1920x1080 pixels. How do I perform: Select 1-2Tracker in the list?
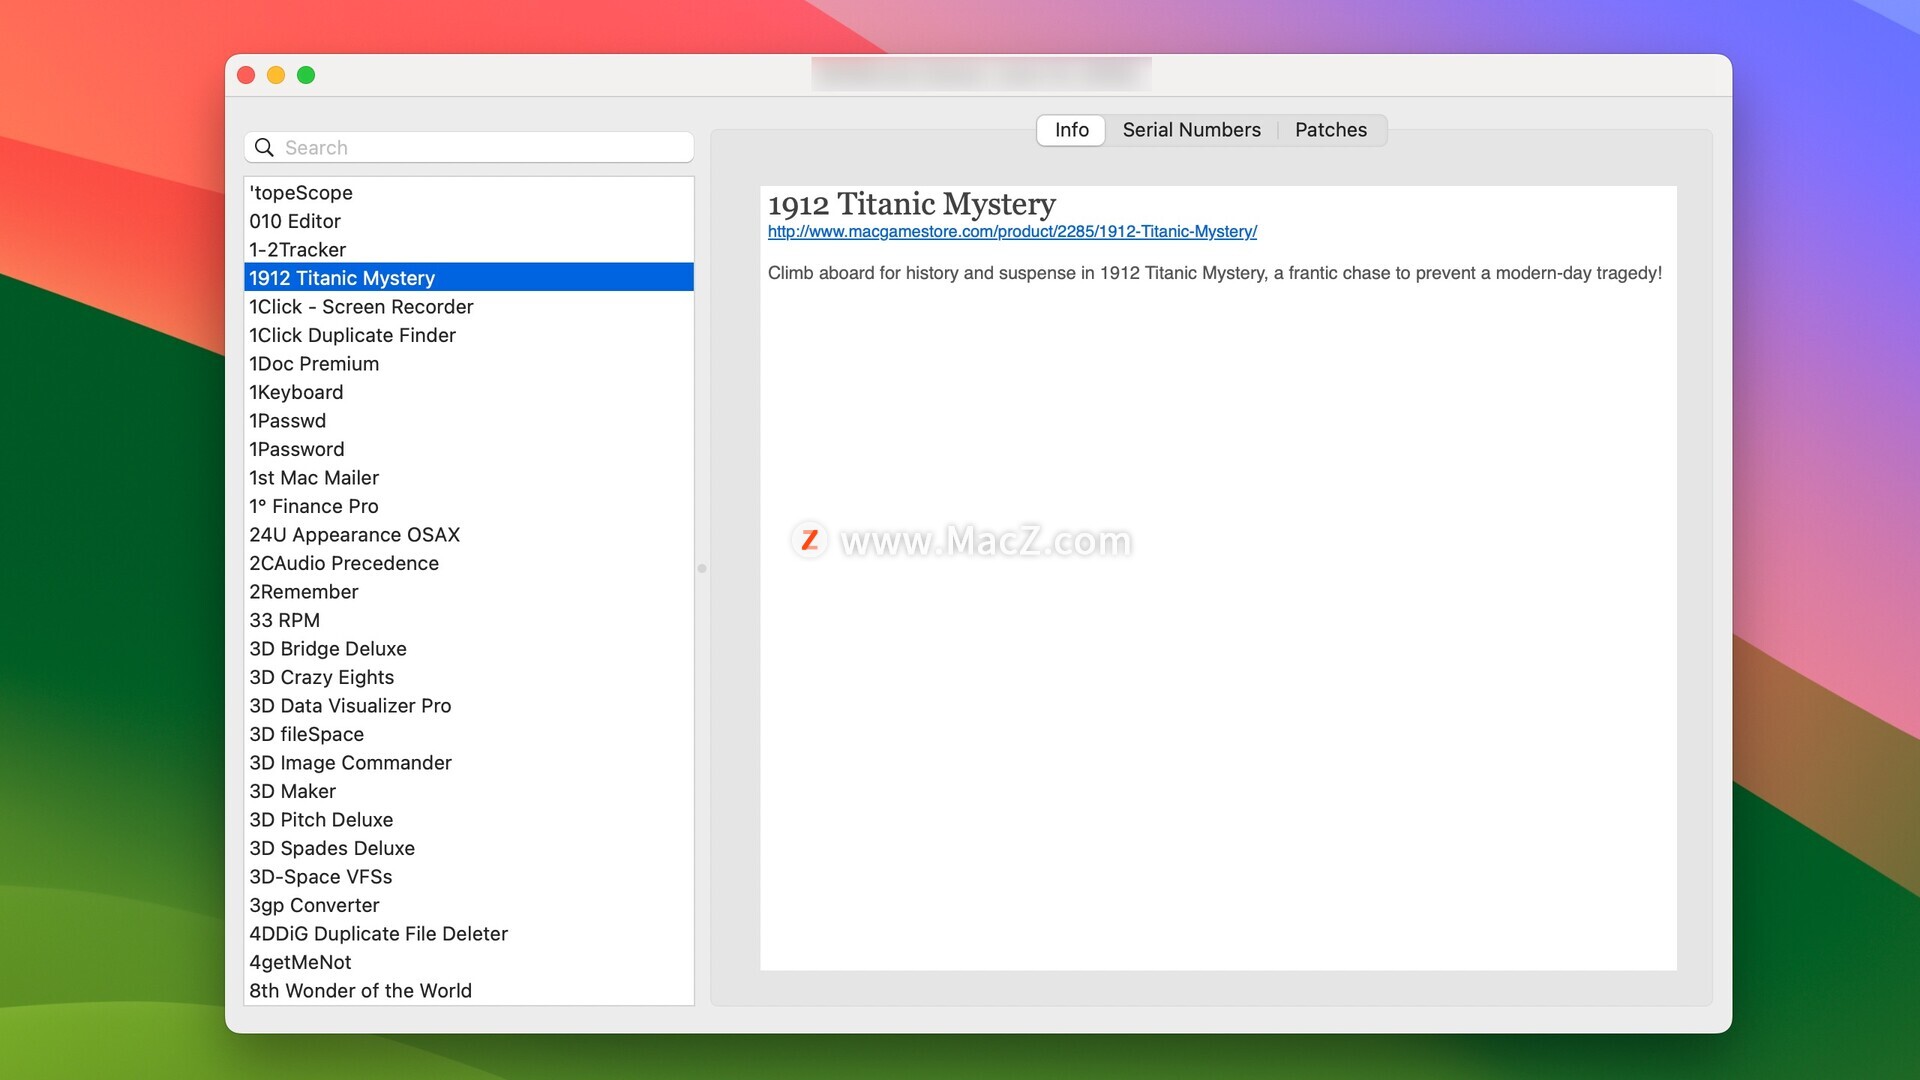(x=468, y=250)
